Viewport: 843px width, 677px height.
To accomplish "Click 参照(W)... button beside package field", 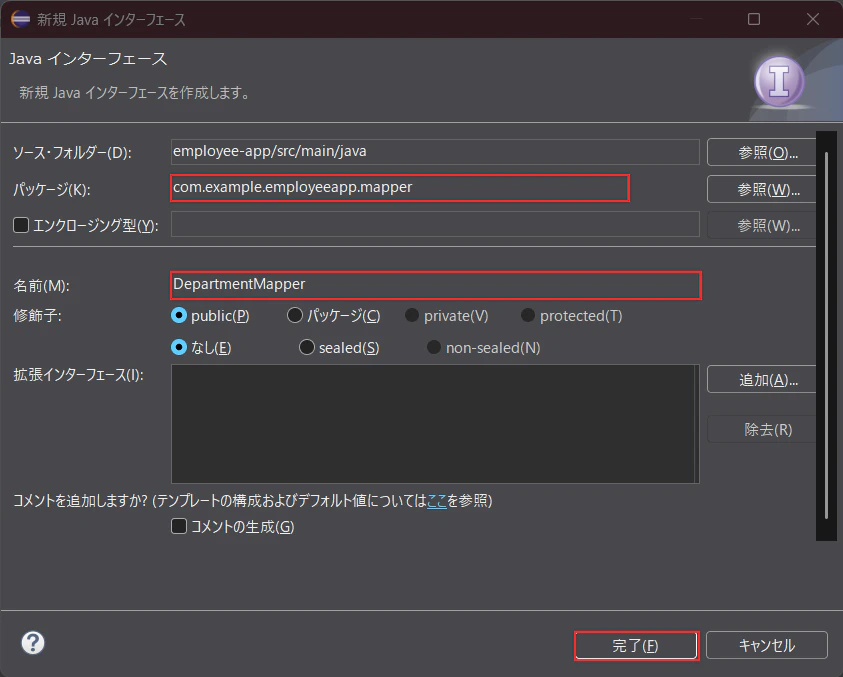I will point(763,189).
